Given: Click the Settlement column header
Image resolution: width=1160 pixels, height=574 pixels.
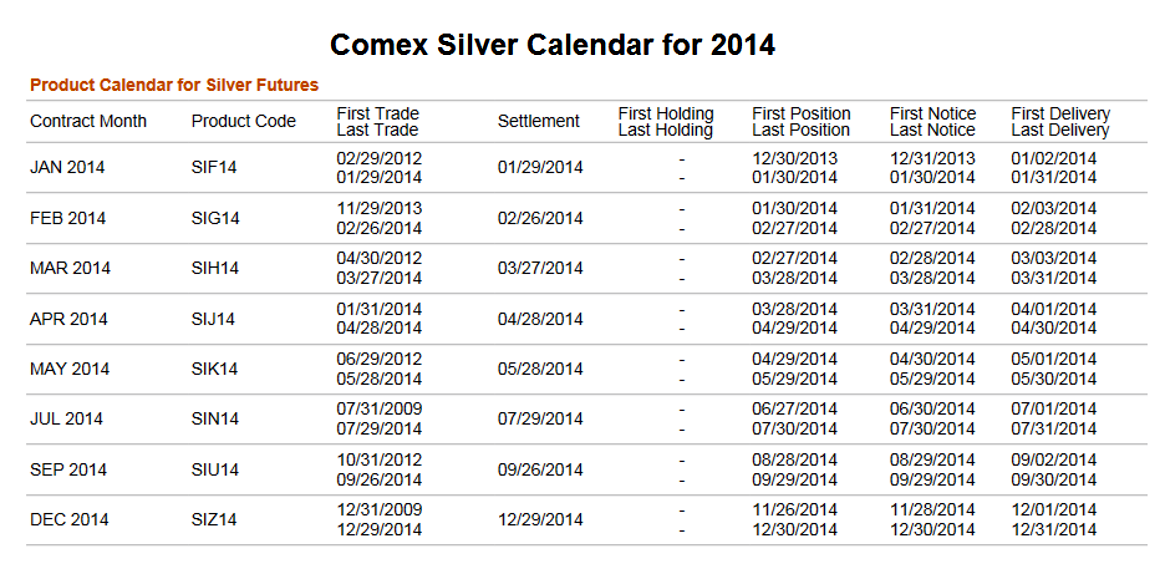Looking at the screenshot, I should click(x=539, y=121).
